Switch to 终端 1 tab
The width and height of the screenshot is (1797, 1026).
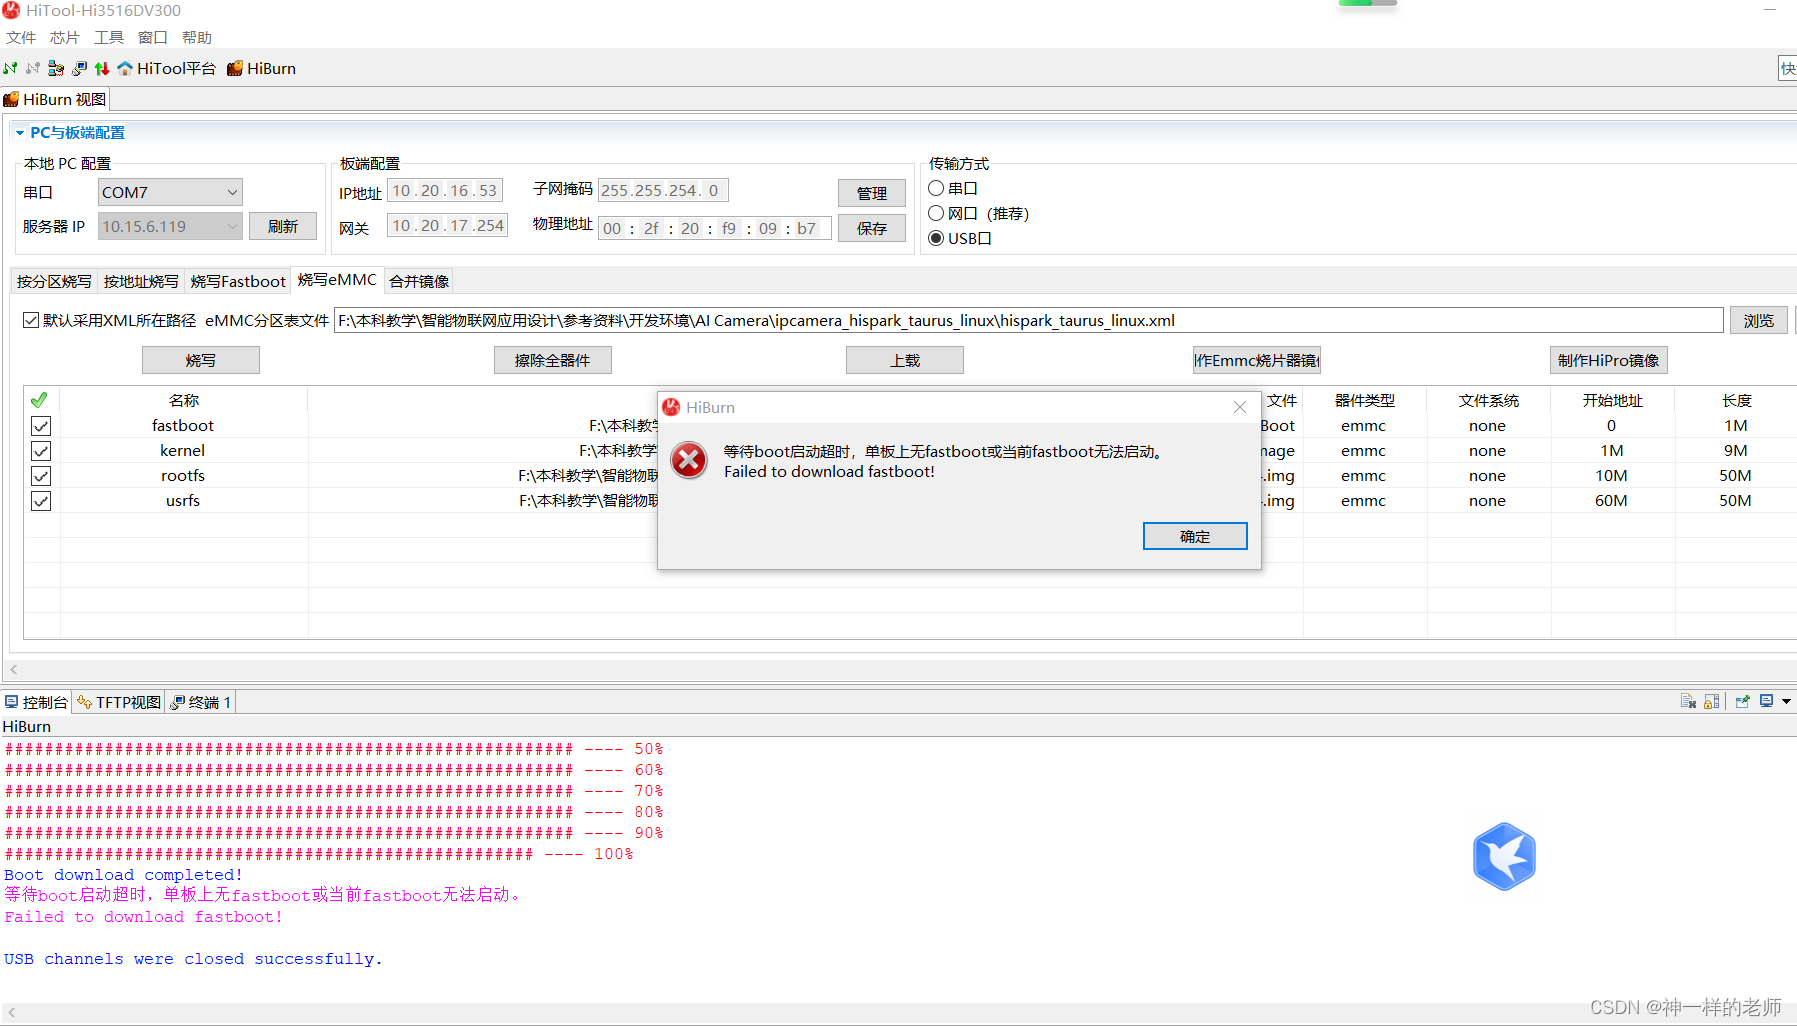coord(201,702)
